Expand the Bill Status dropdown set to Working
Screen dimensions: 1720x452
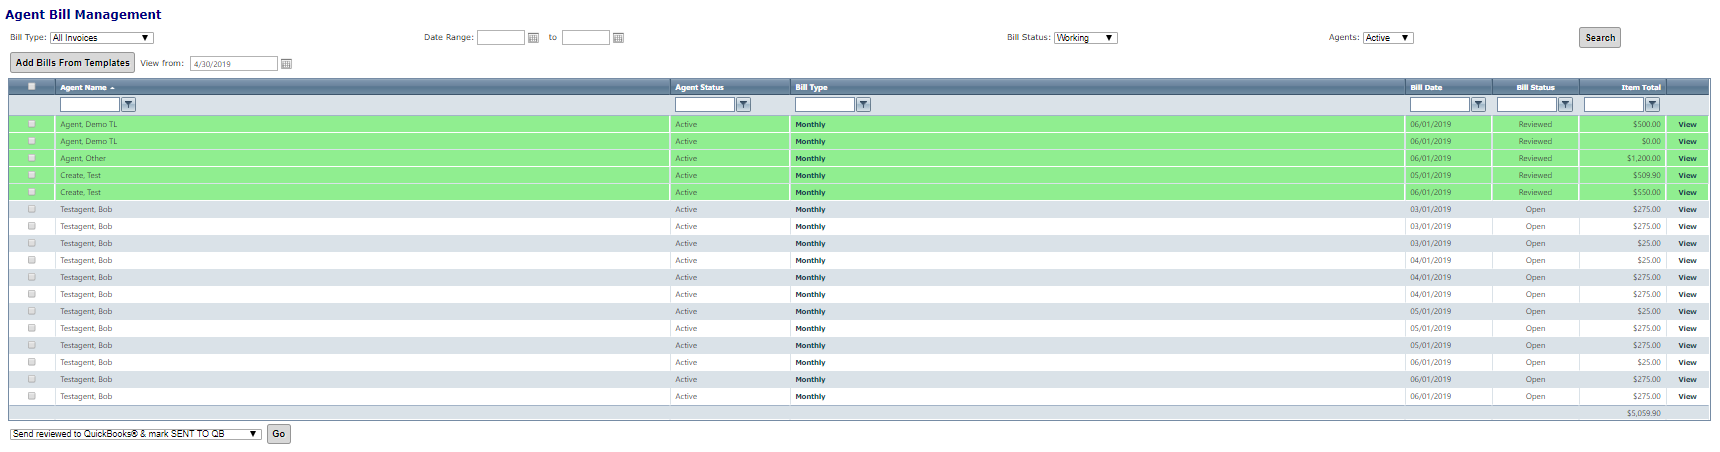(x=1085, y=38)
